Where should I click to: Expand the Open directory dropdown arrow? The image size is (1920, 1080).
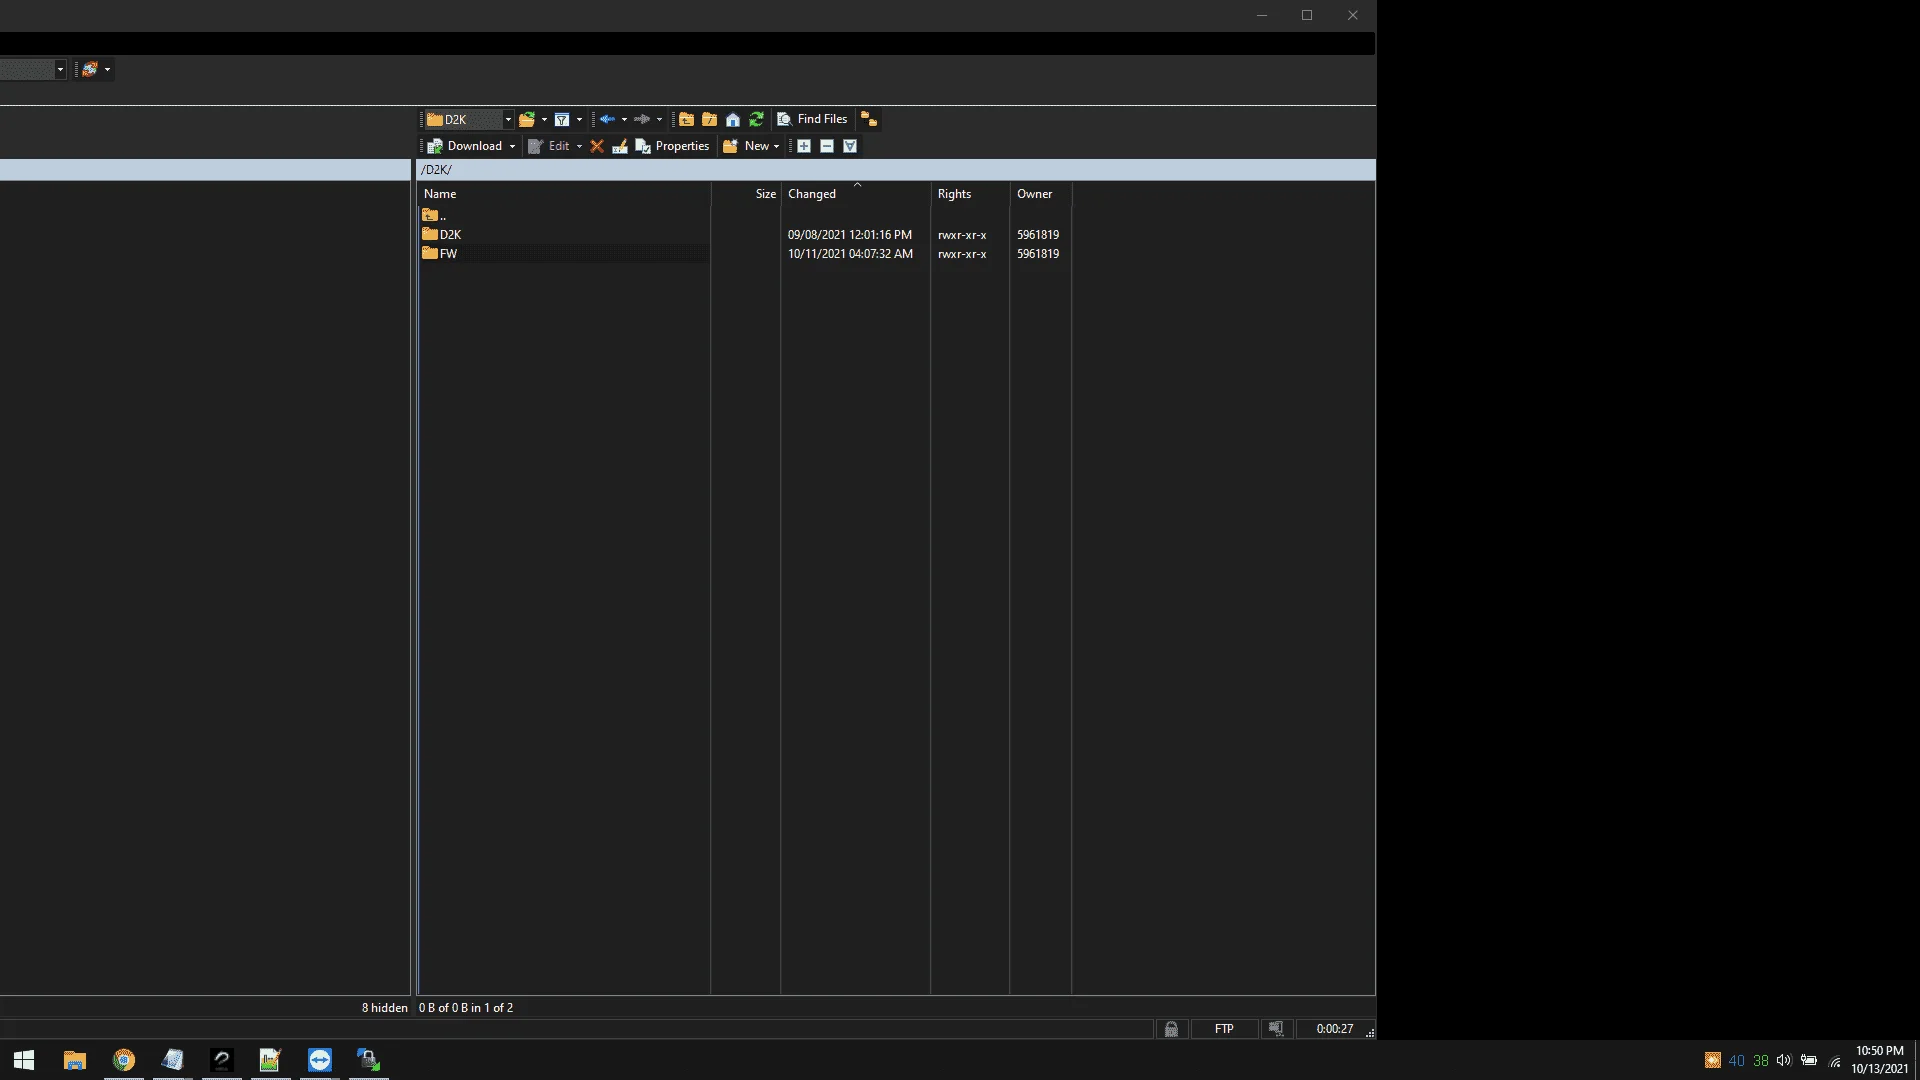[544, 120]
